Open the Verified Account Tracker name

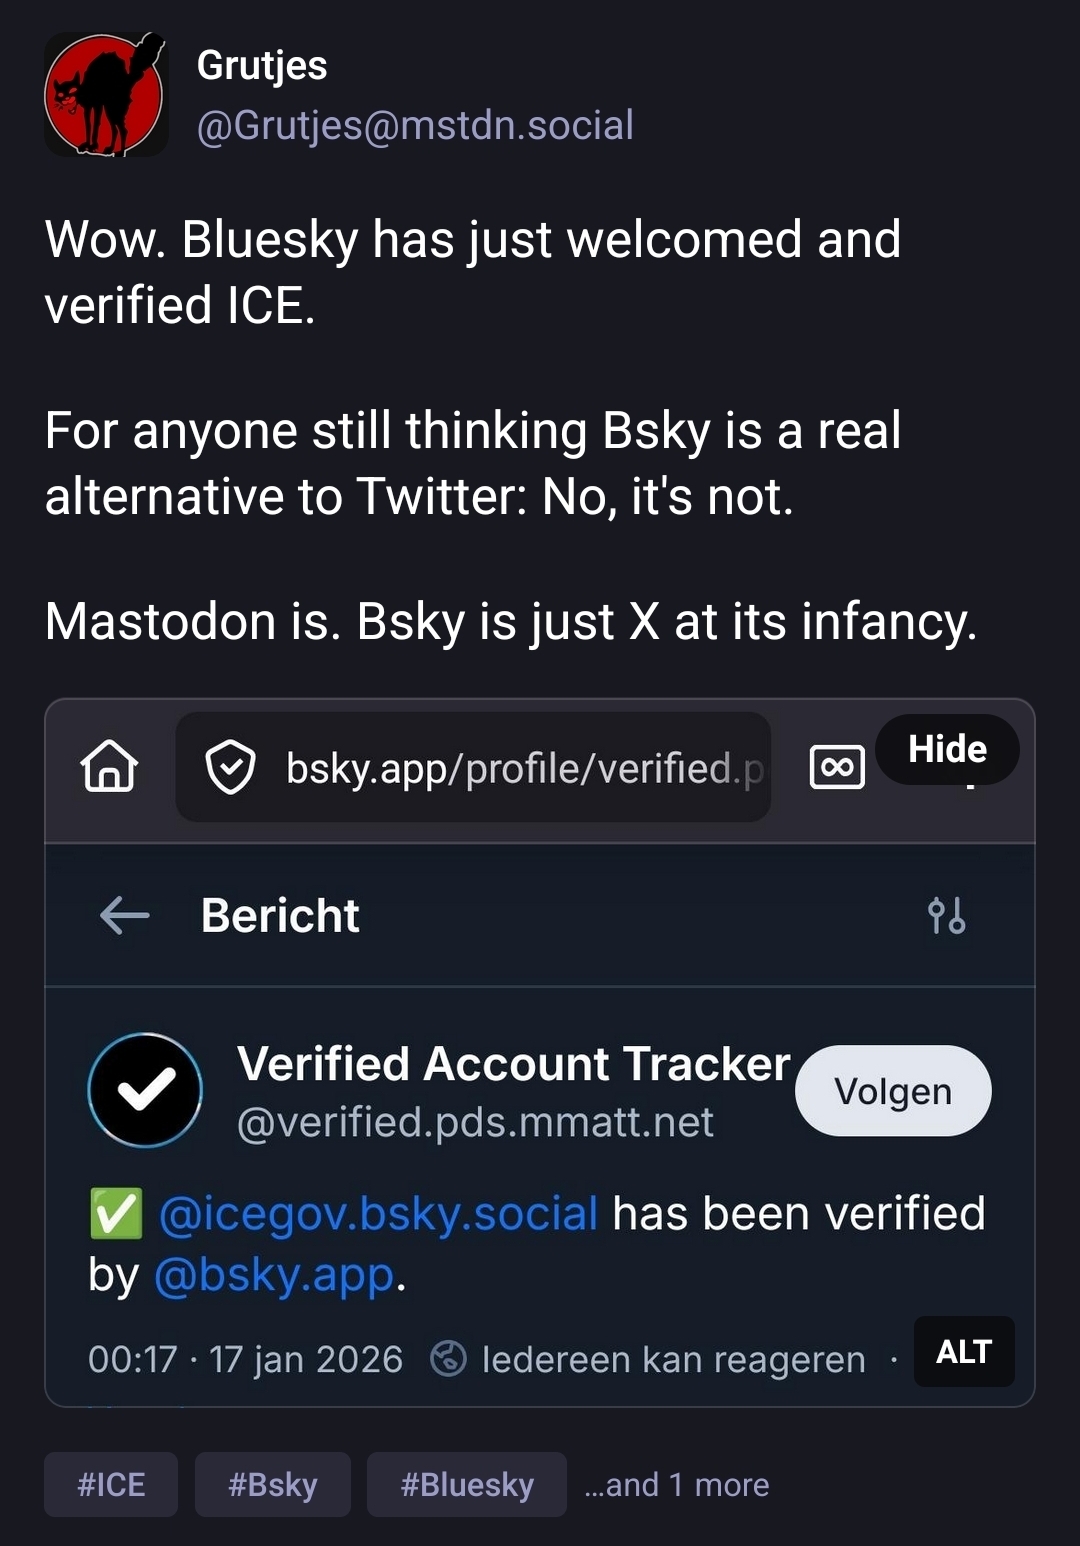[x=513, y=1064]
